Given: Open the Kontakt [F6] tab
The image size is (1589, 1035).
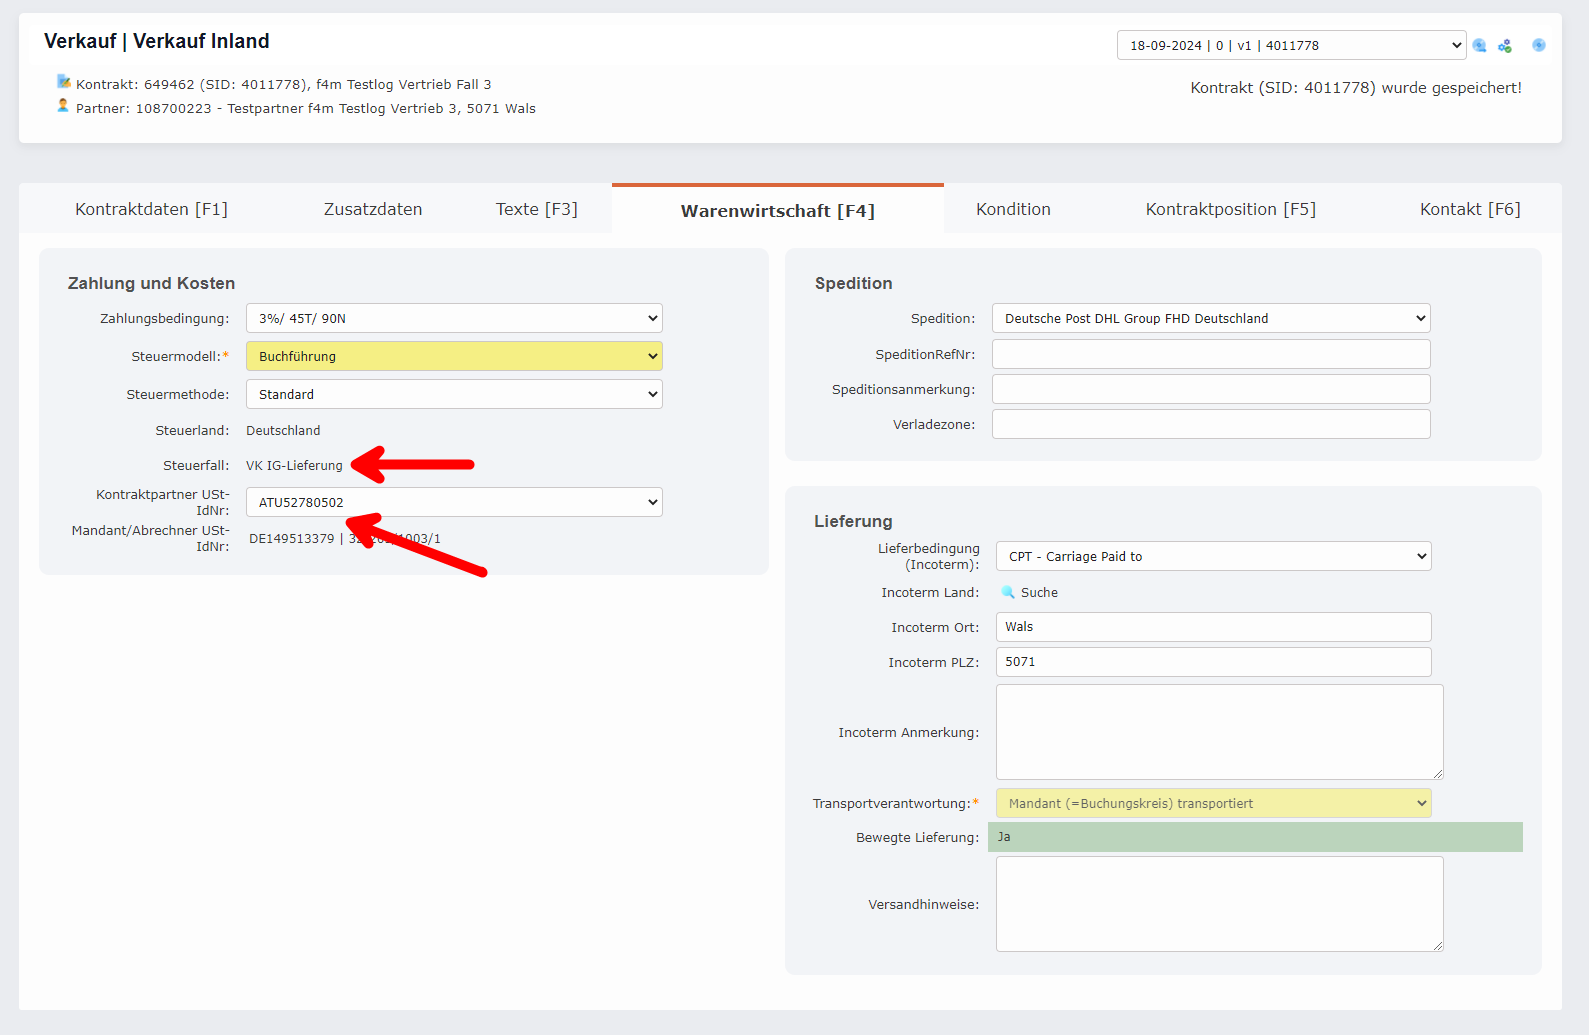Looking at the screenshot, I should (x=1470, y=209).
